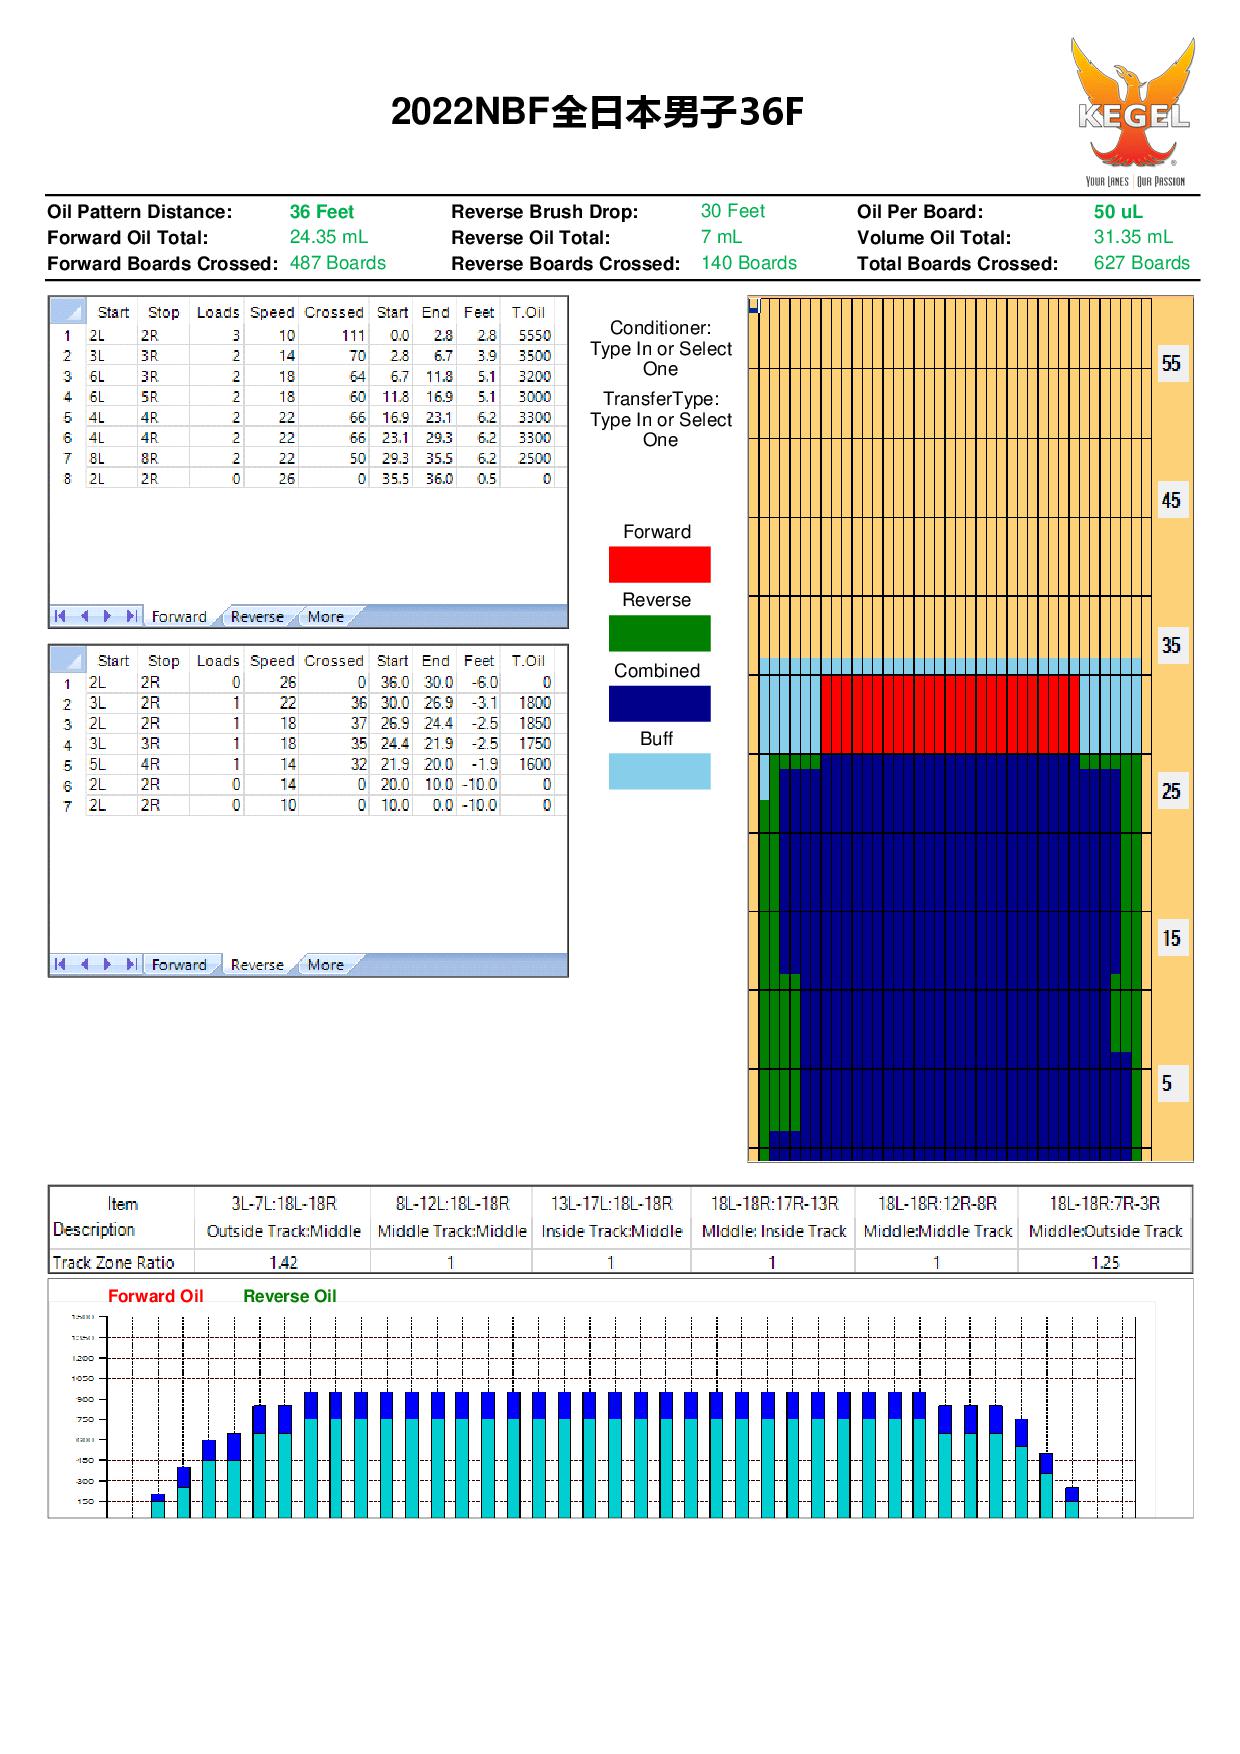The image size is (1240, 1754).
Task: Click TransferType 'Type In or Select One' field
Action: click(x=661, y=430)
